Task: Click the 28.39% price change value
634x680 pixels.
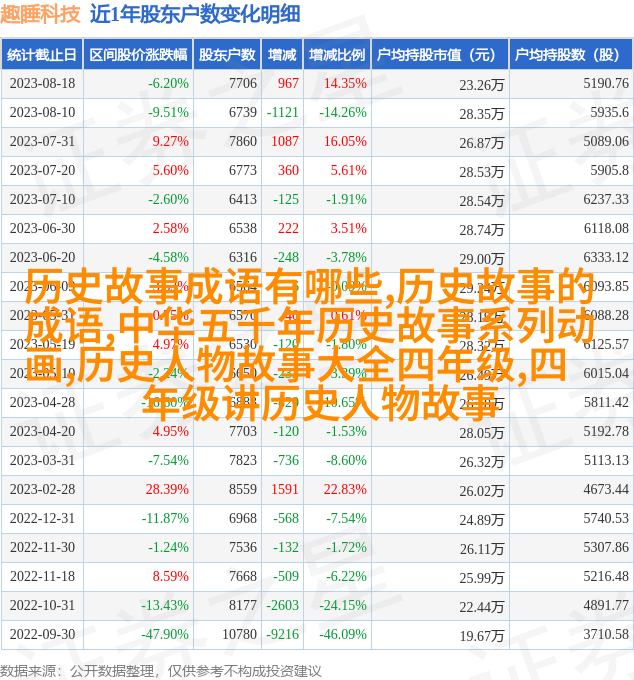Action: [167, 490]
